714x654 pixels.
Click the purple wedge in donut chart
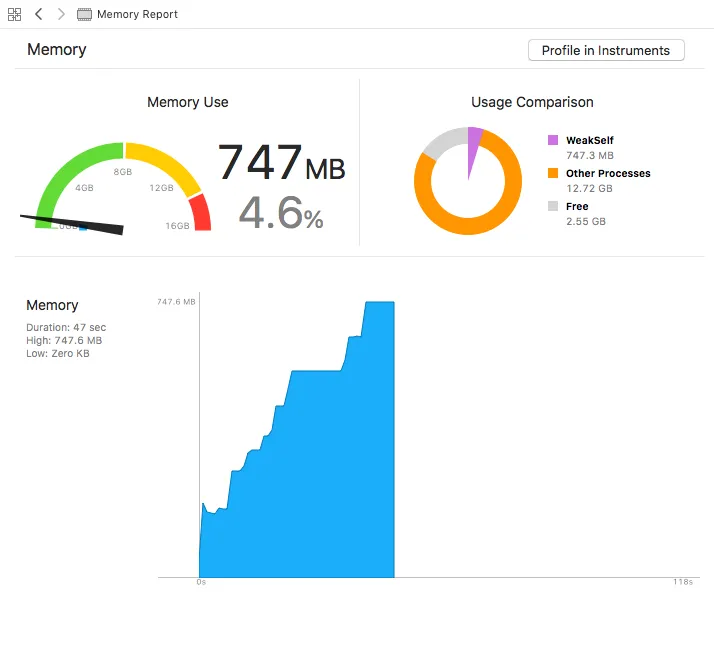point(473,146)
